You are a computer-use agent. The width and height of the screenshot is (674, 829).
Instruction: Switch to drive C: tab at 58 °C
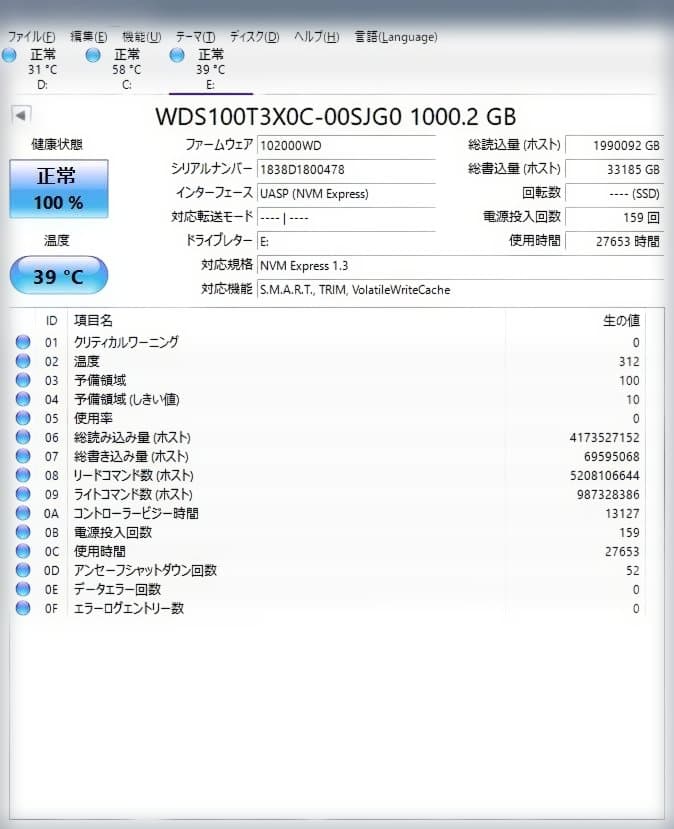pos(126,69)
